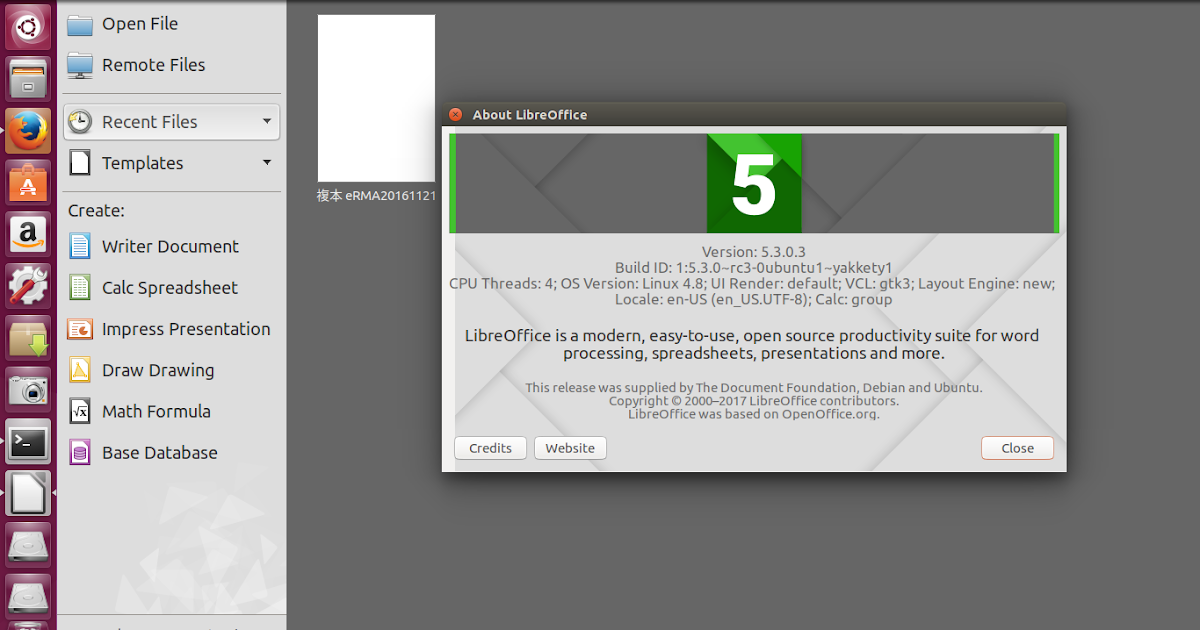
Task: Click the LibreOffice 5 logo banner
Action: coord(754,183)
